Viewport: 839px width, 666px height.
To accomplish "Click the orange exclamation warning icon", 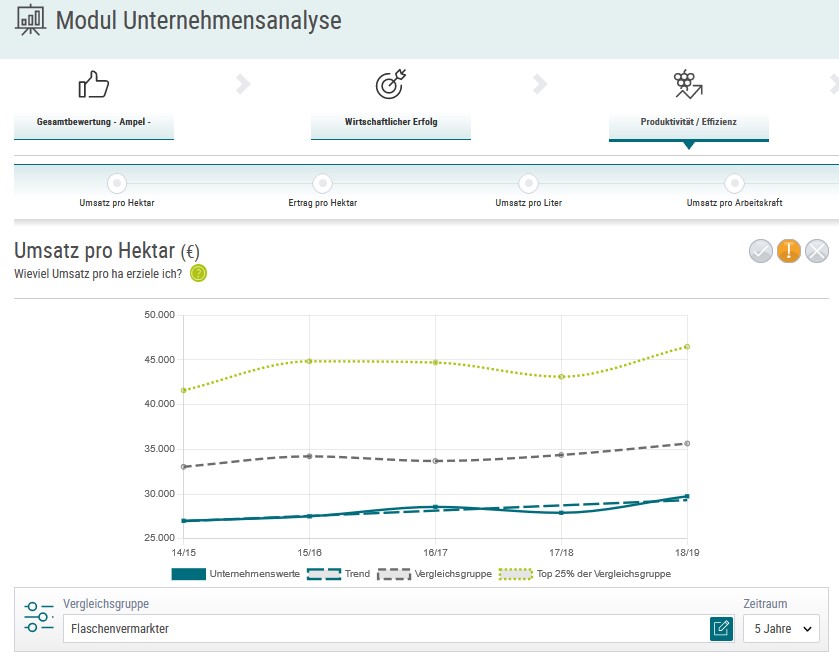I will click(789, 251).
